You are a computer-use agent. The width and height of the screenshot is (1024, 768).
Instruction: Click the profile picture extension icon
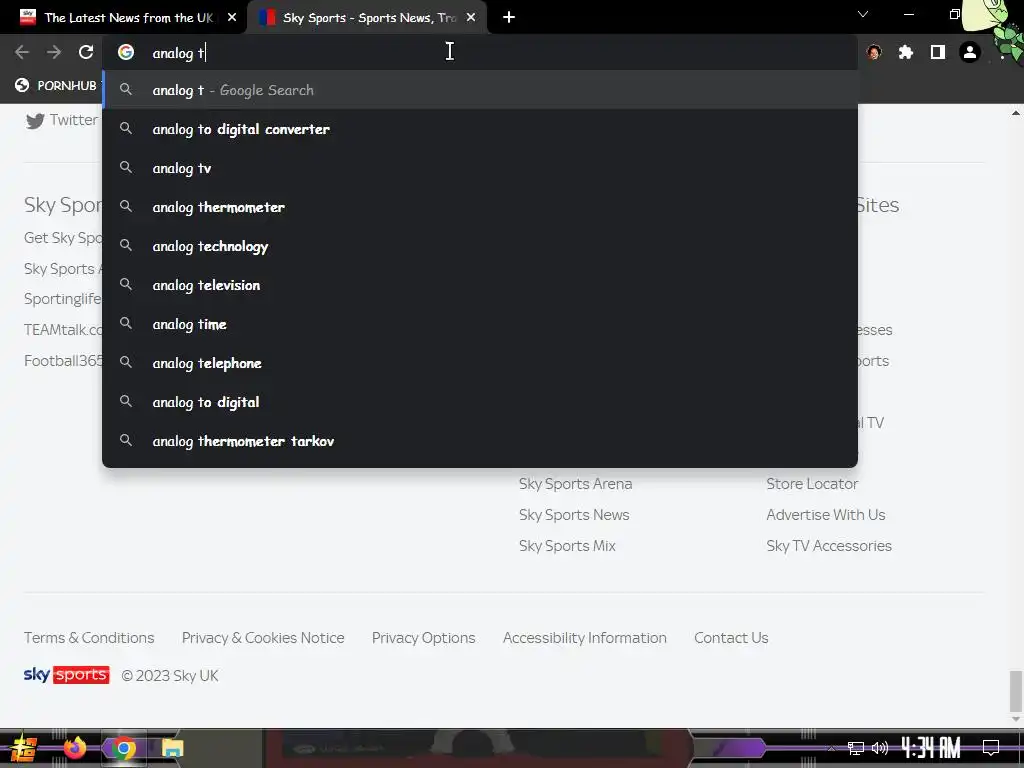pyautogui.click(x=874, y=52)
